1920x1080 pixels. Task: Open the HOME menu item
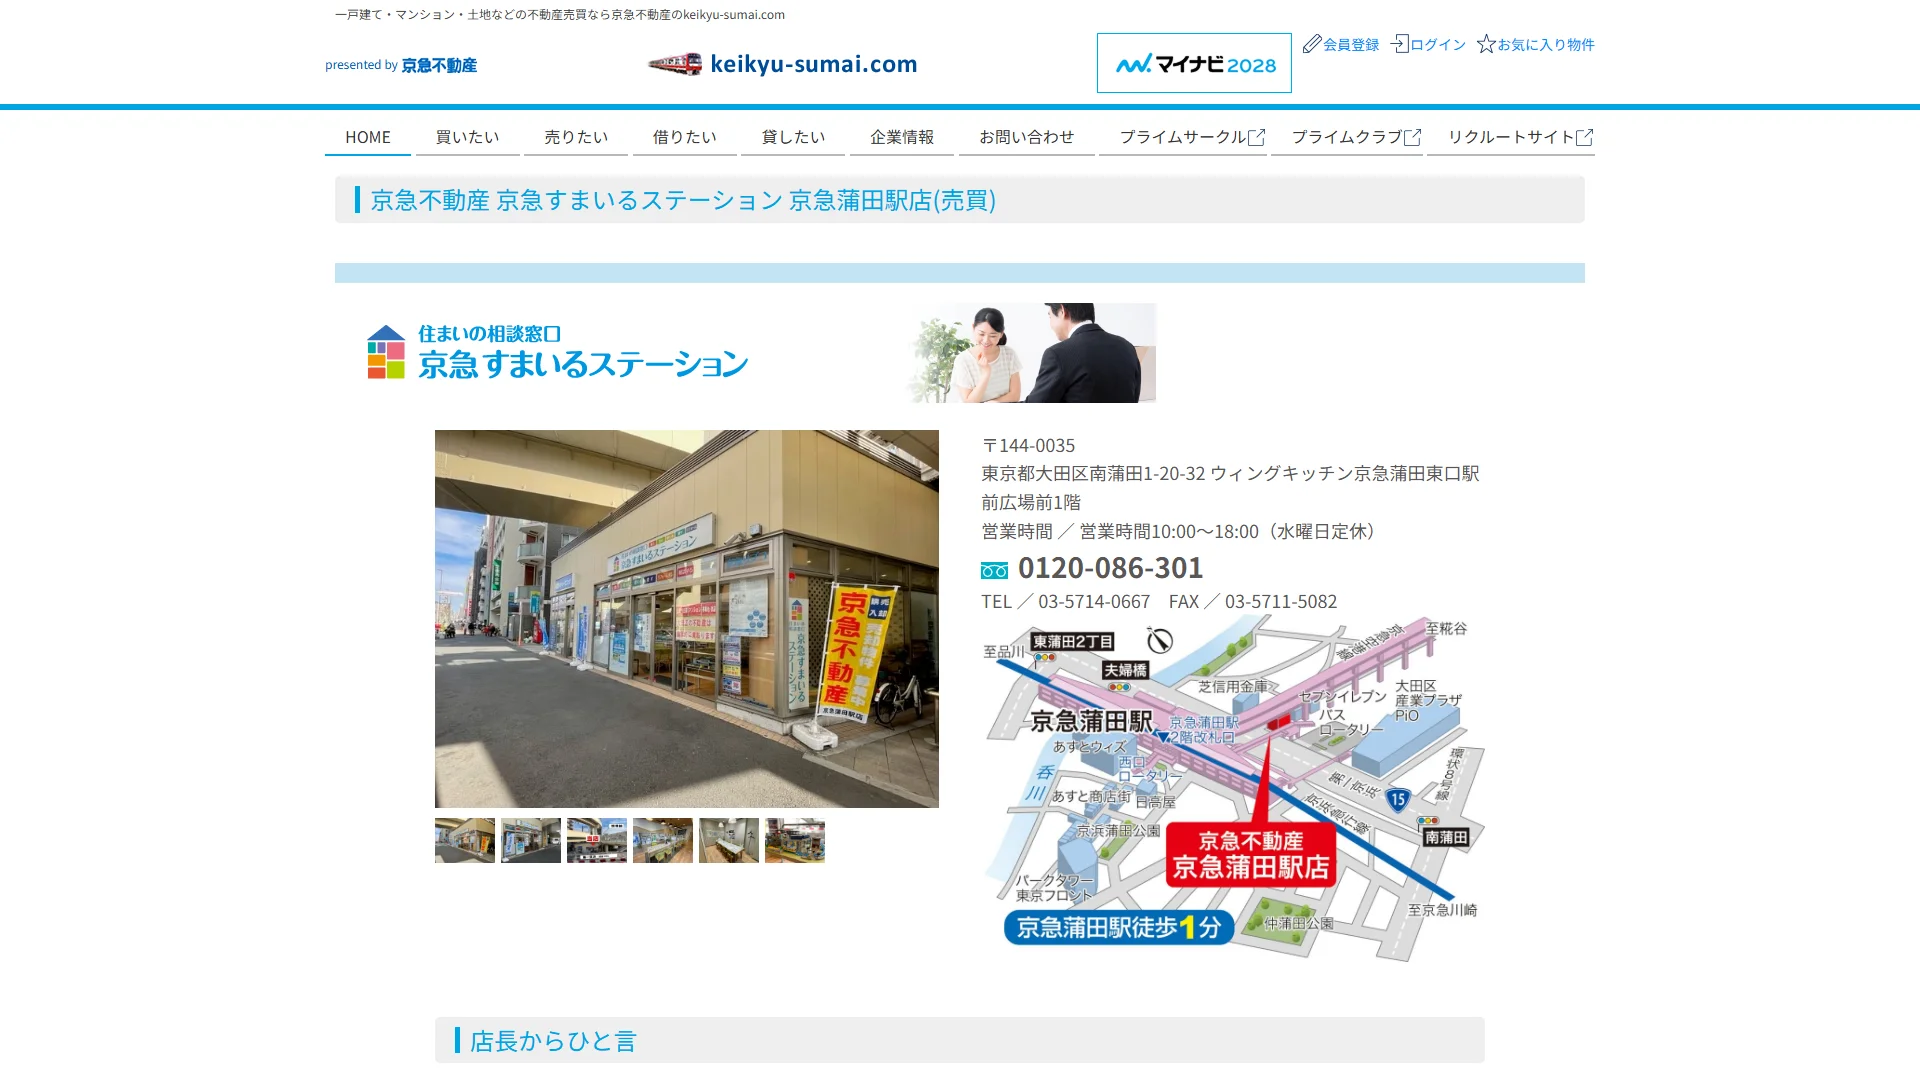(368, 137)
